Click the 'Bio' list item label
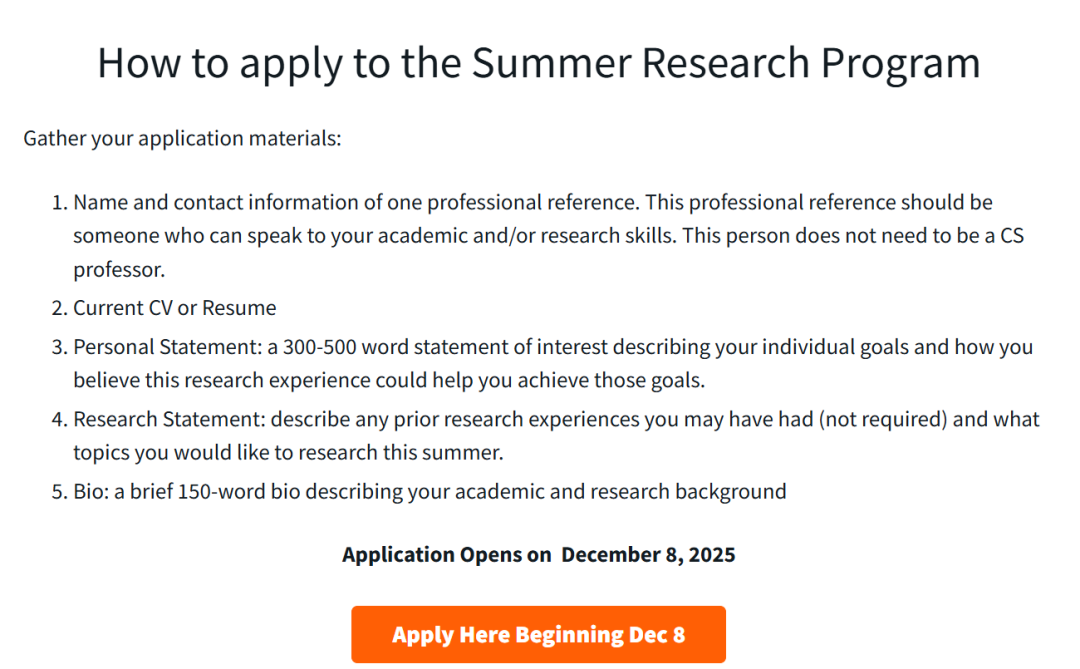Image resolution: width=1080 pixels, height=669 pixels. (x=91, y=492)
